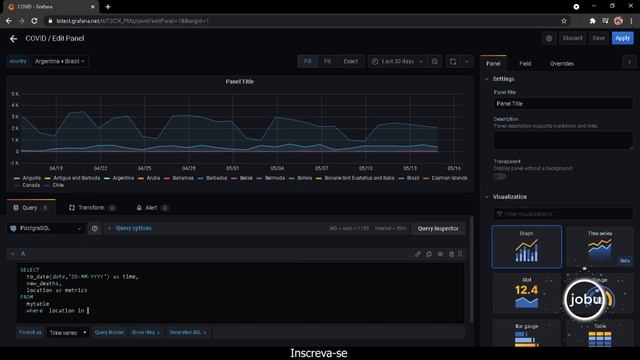Open the Transform tab
640x360 pixels.
click(92, 208)
